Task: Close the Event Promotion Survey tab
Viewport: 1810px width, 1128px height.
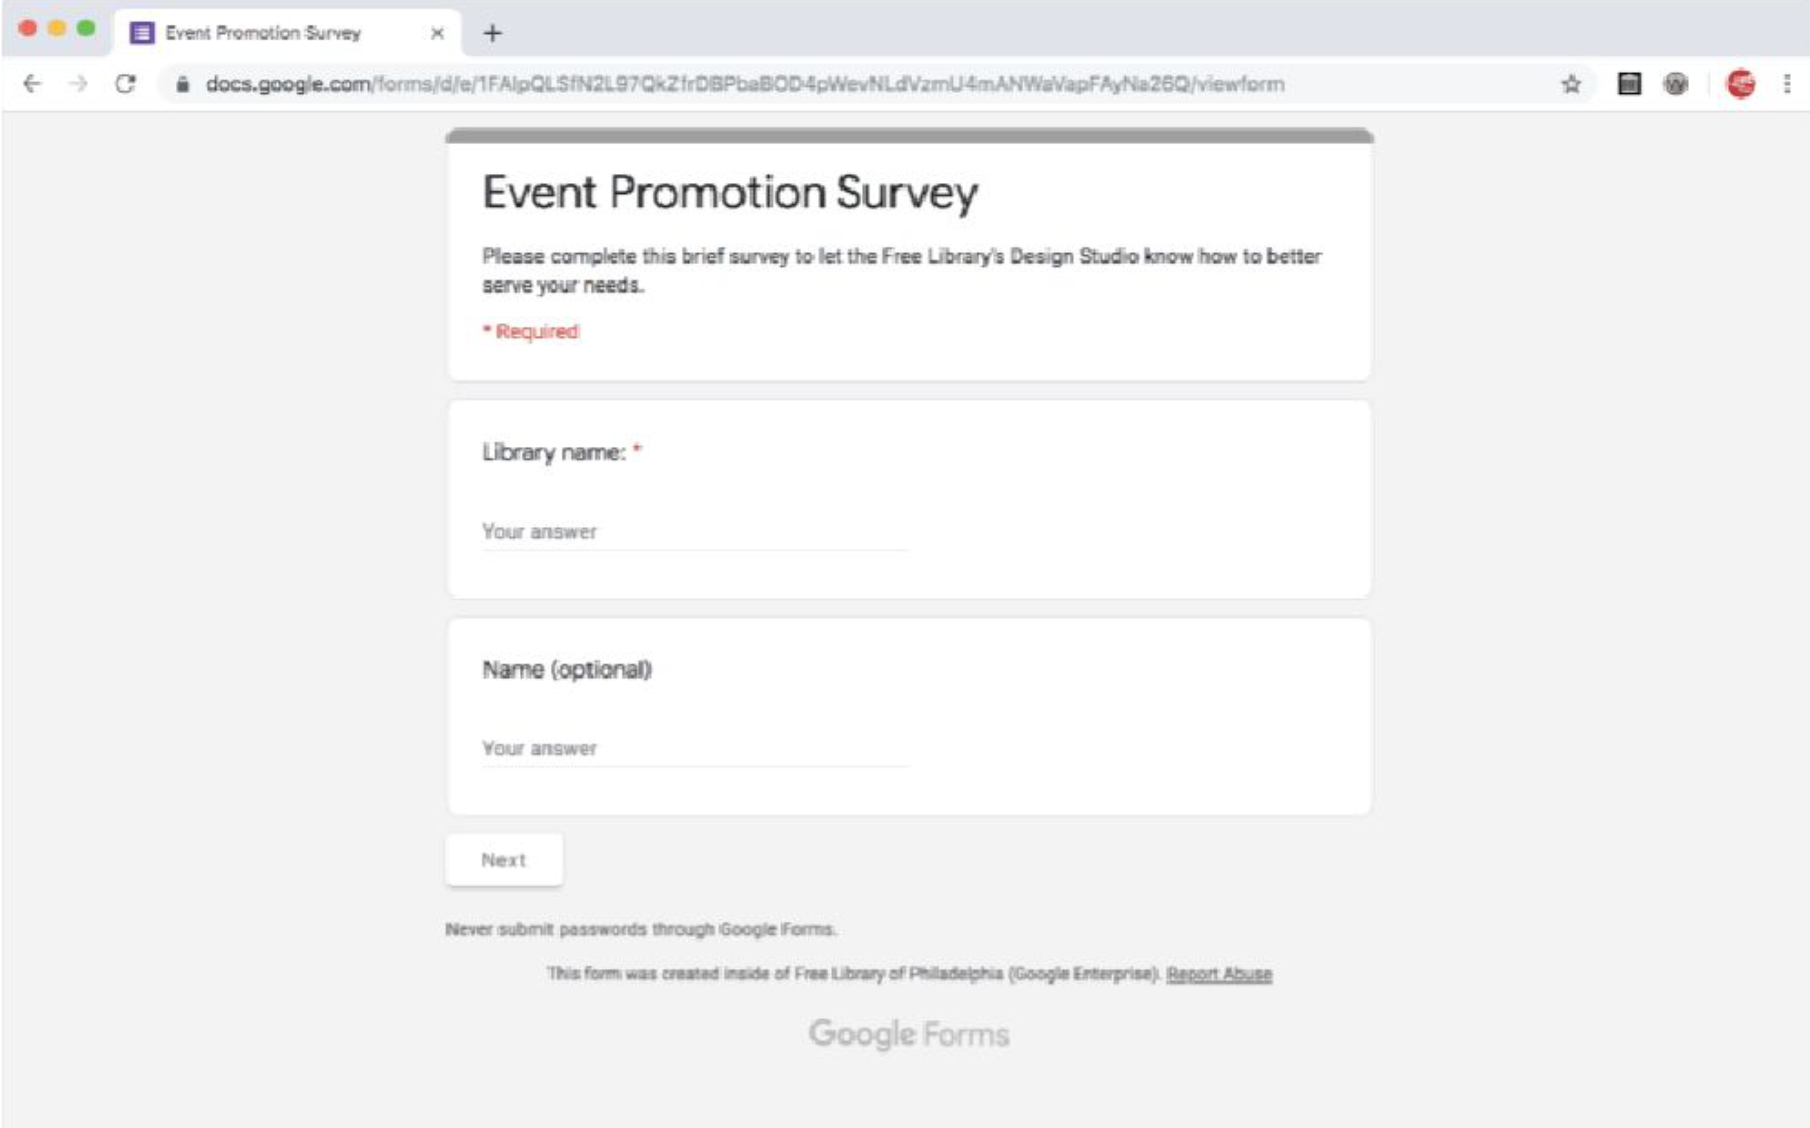Action: point(437,33)
